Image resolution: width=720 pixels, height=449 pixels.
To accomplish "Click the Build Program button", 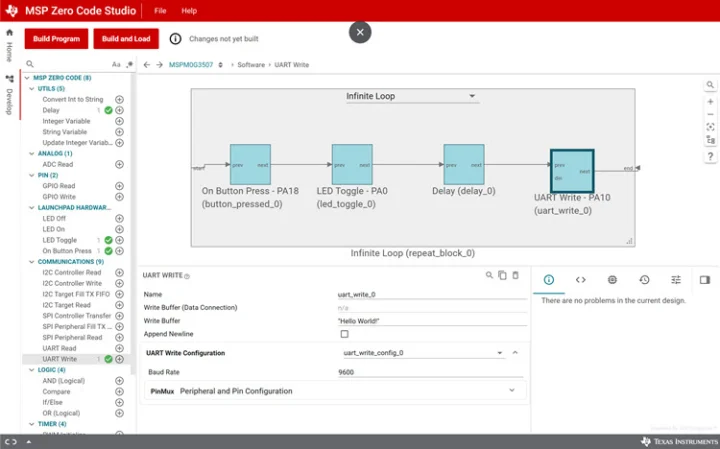I will point(56,39).
